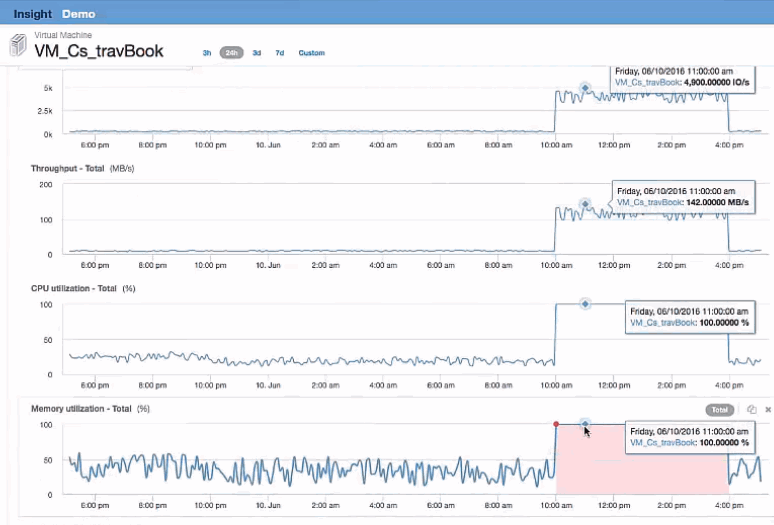Switch to the 7d time range

point(280,53)
